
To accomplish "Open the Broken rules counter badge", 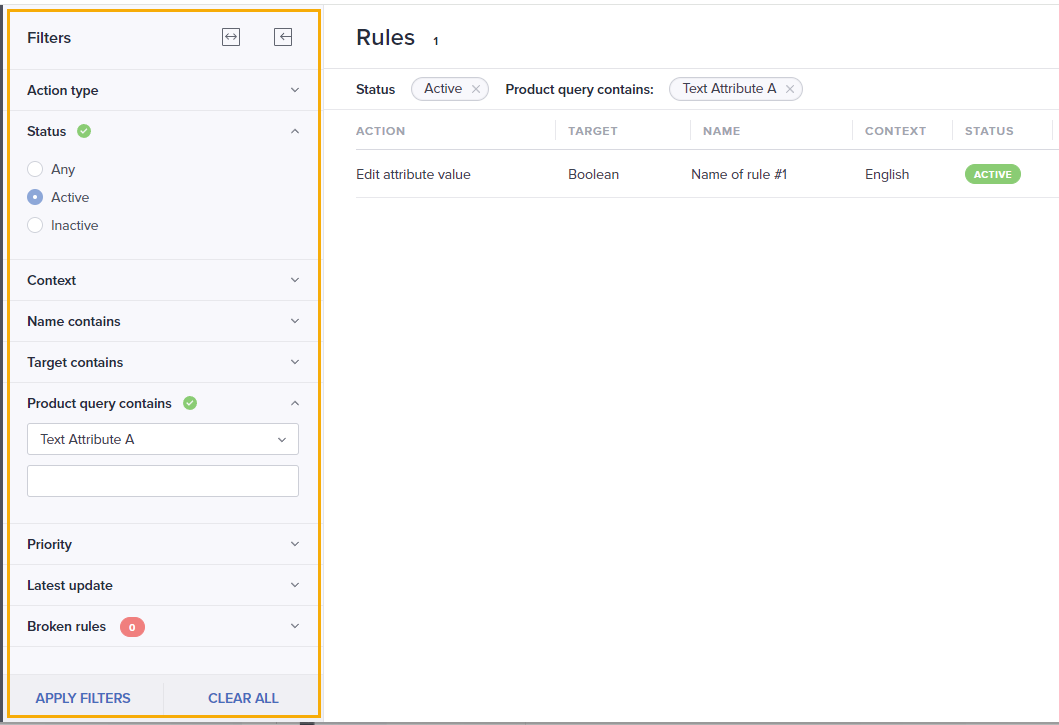I will 131,626.
